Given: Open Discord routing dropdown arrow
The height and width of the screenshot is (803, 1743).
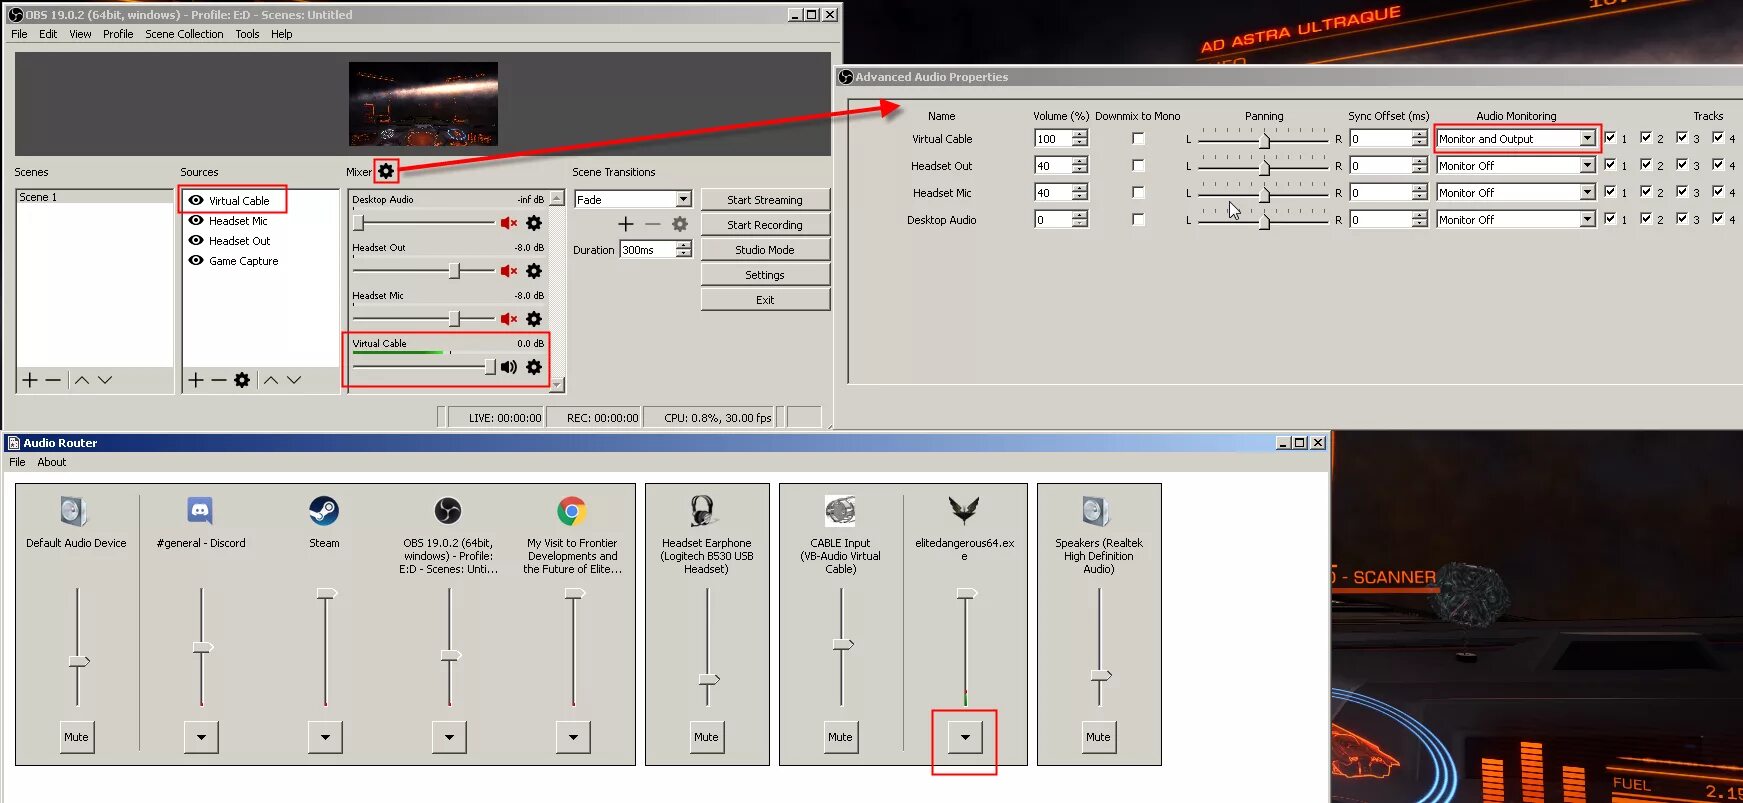Looking at the screenshot, I should [x=201, y=737].
